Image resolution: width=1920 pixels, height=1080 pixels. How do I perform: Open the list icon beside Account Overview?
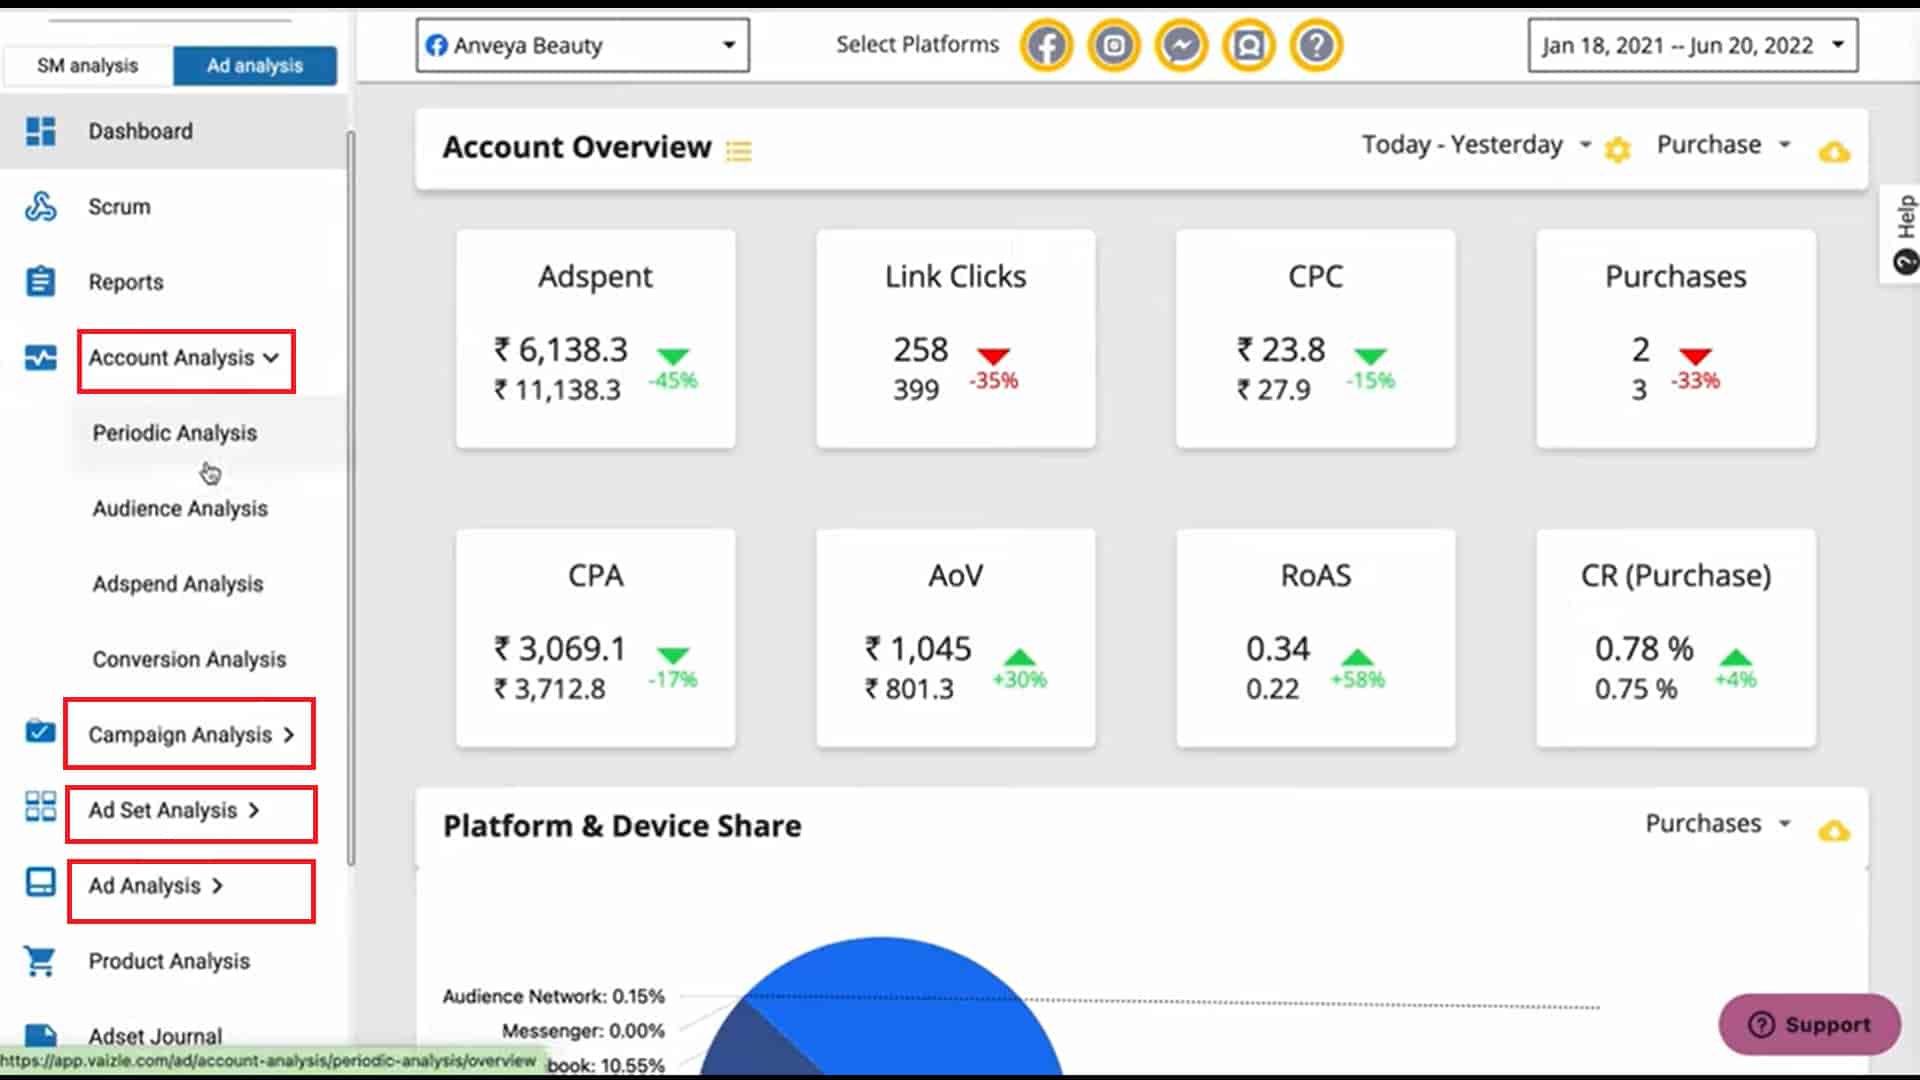tap(739, 151)
